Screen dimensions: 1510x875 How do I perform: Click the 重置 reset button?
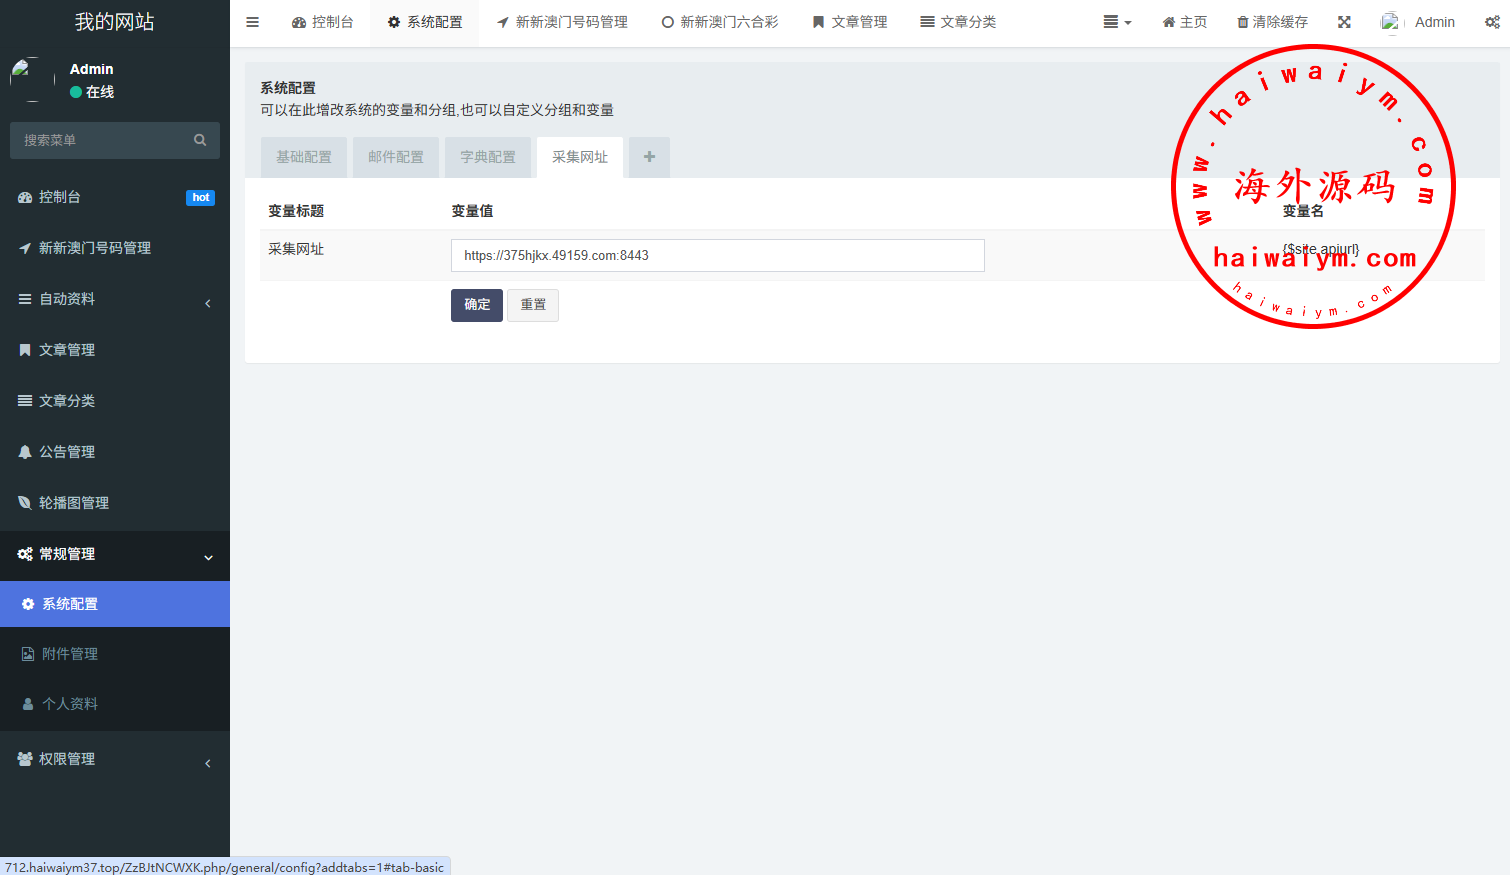pyautogui.click(x=533, y=305)
